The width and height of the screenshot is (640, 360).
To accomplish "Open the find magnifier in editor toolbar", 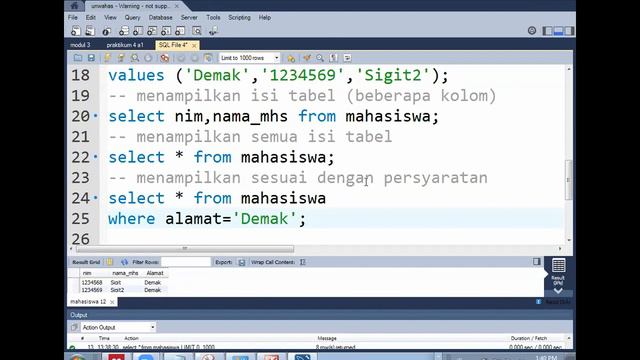I will tap(320, 58).
